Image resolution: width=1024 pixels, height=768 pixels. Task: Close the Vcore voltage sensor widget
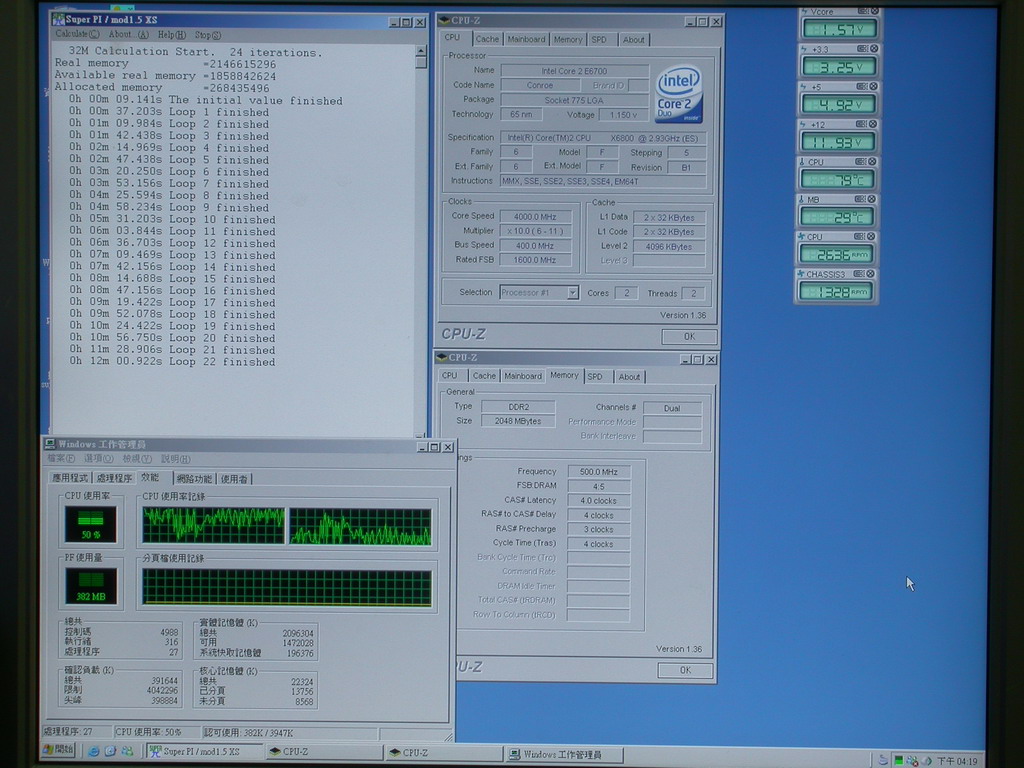874,11
